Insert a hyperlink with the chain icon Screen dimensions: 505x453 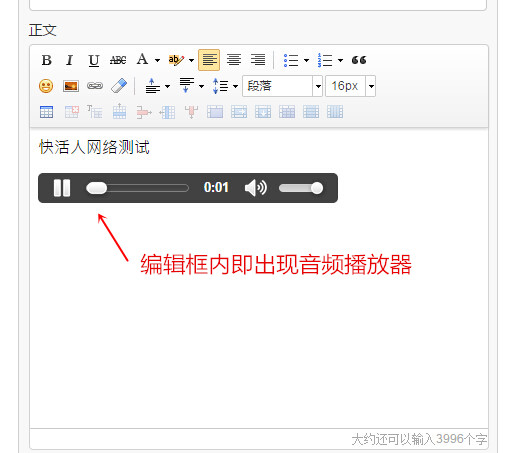(95, 86)
